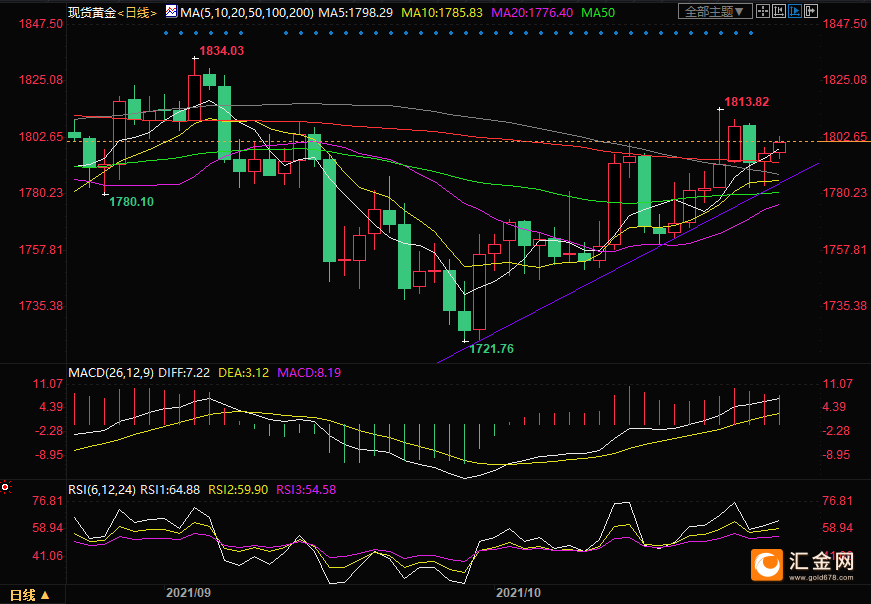Viewport: 871px width, 604px height.
Task: Click the MA indicator chart icon
Action: click(x=171, y=12)
